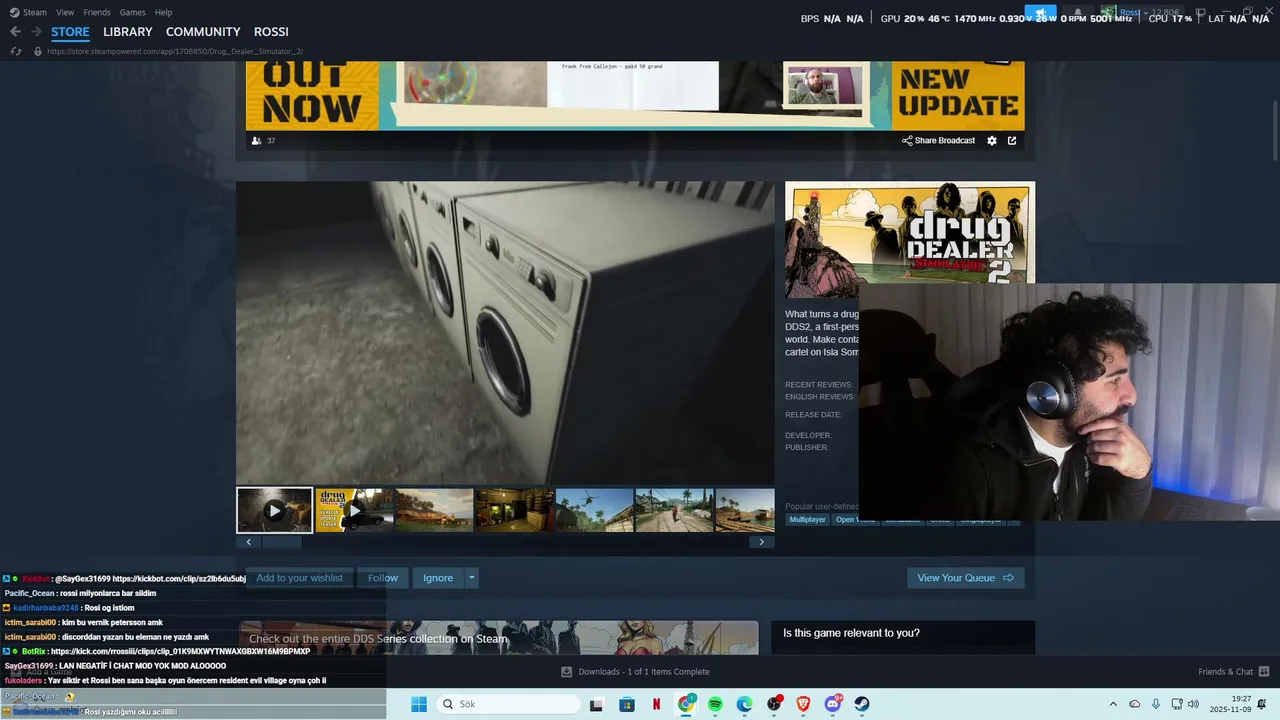Open Microsoft Store from the taskbar
This screenshot has height=720, width=1280.
[x=627, y=704]
